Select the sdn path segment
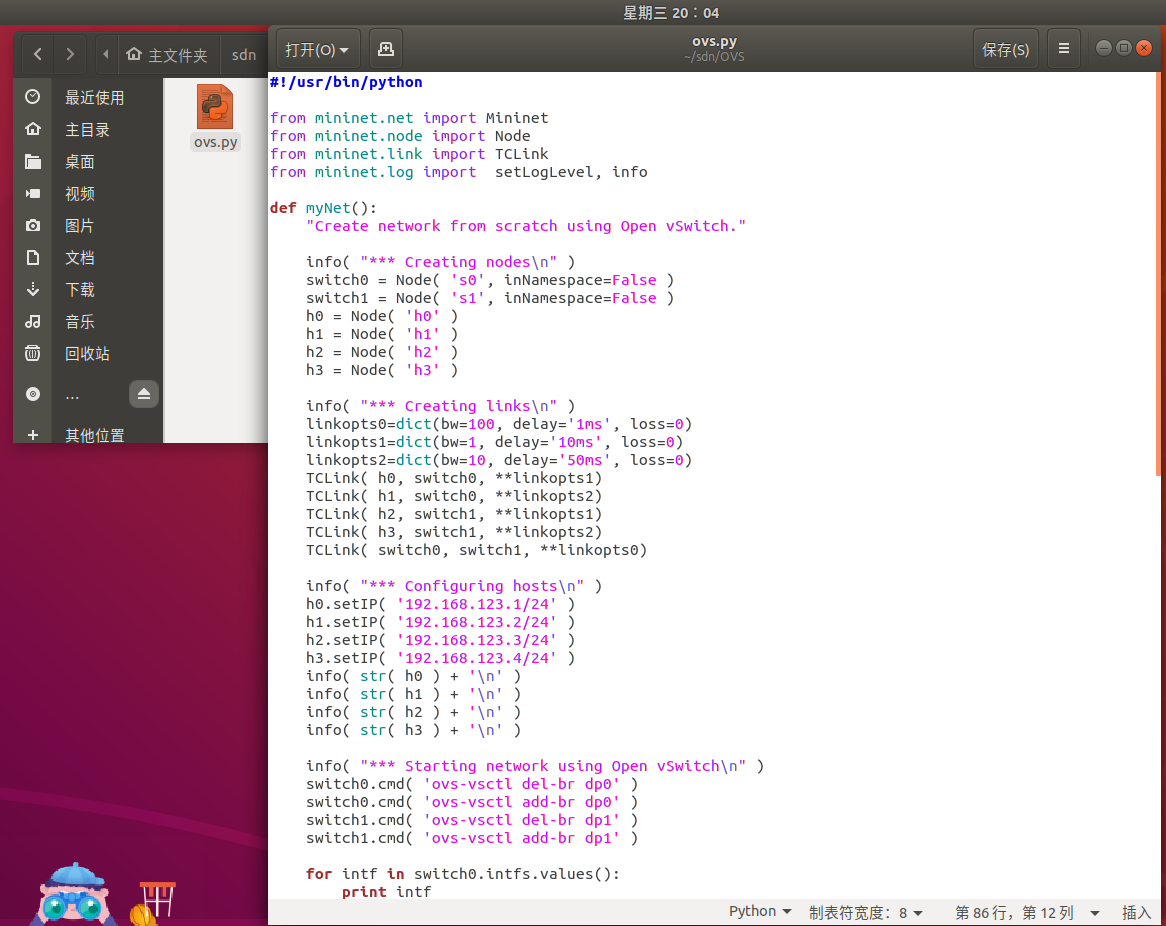This screenshot has width=1166, height=926. [x=243, y=54]
